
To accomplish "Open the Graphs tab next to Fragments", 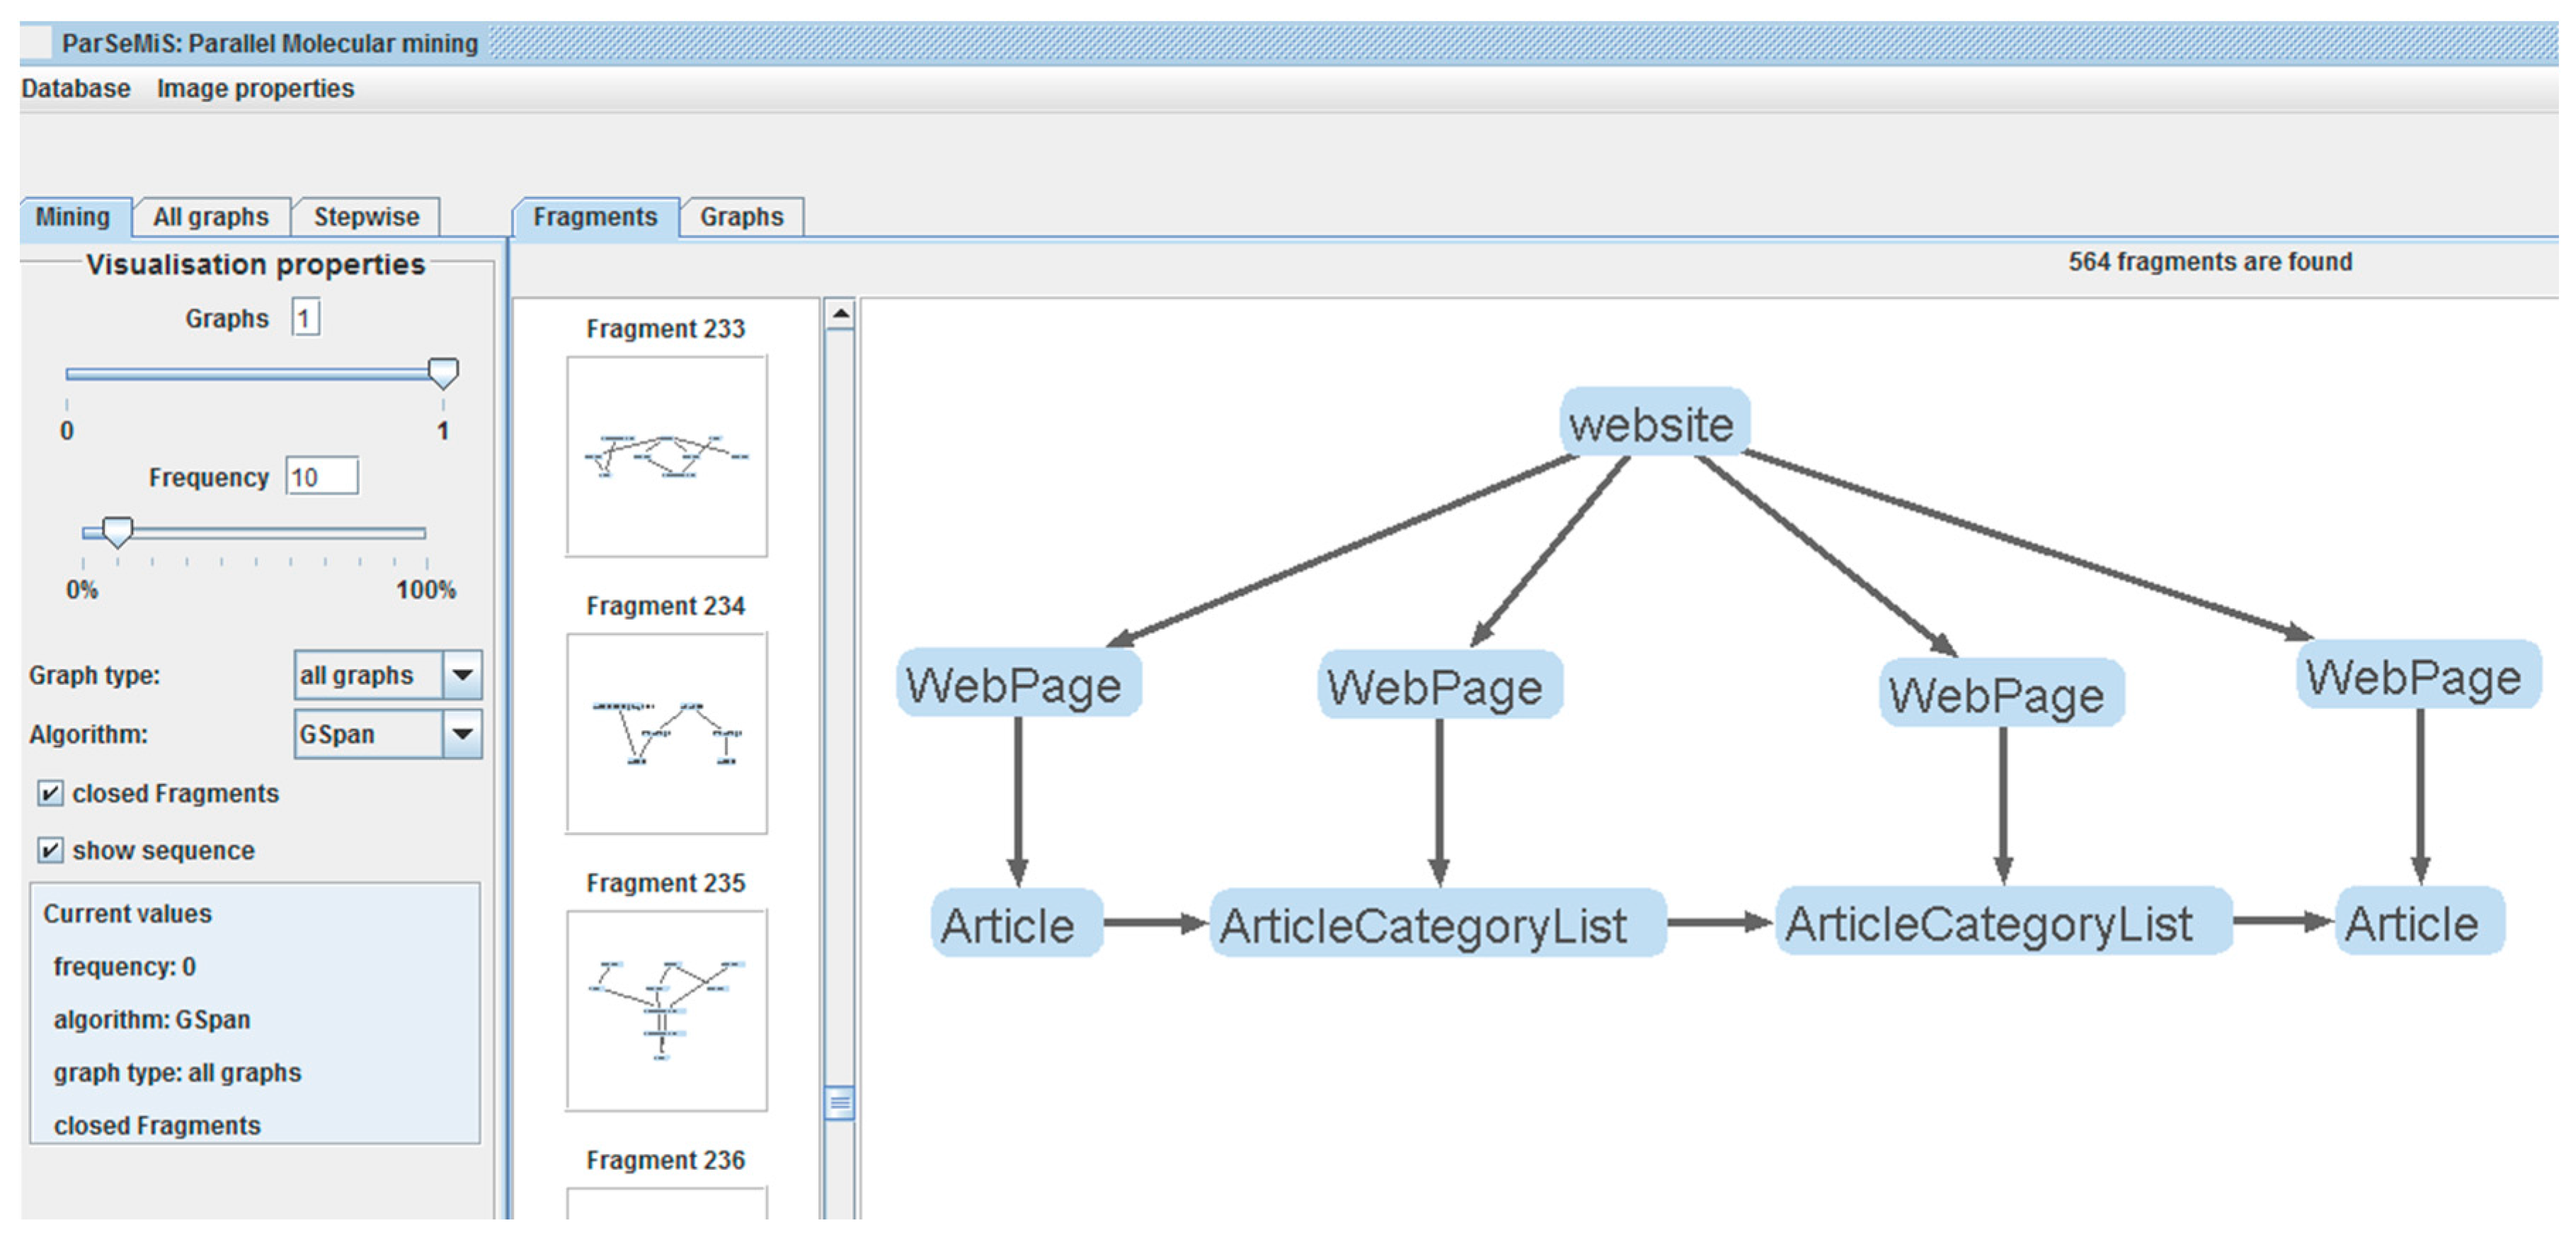I will point(741,217).
